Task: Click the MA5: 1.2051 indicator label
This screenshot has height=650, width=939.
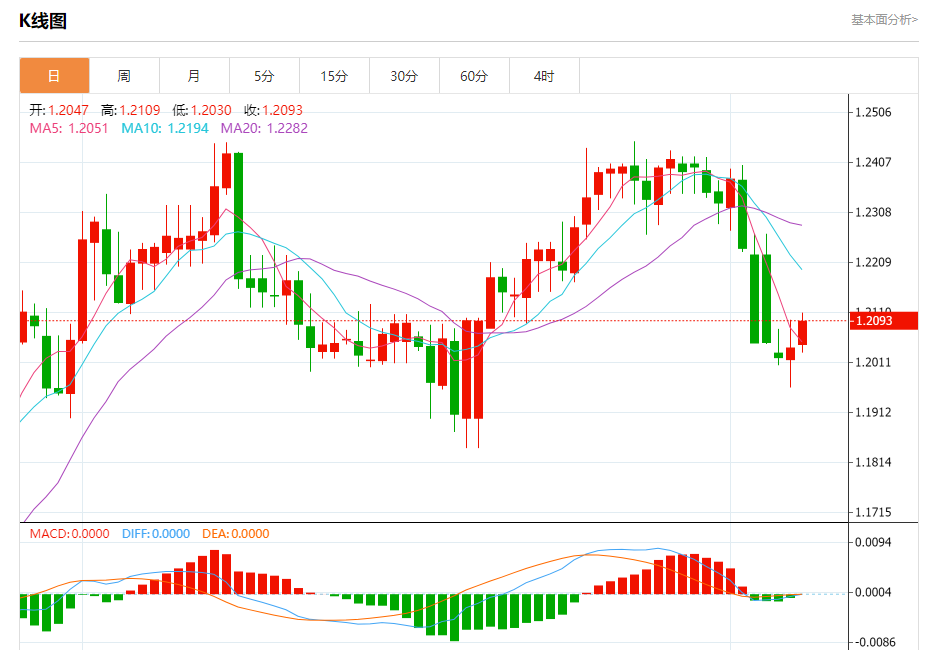Action: click(x=69, y=128)
